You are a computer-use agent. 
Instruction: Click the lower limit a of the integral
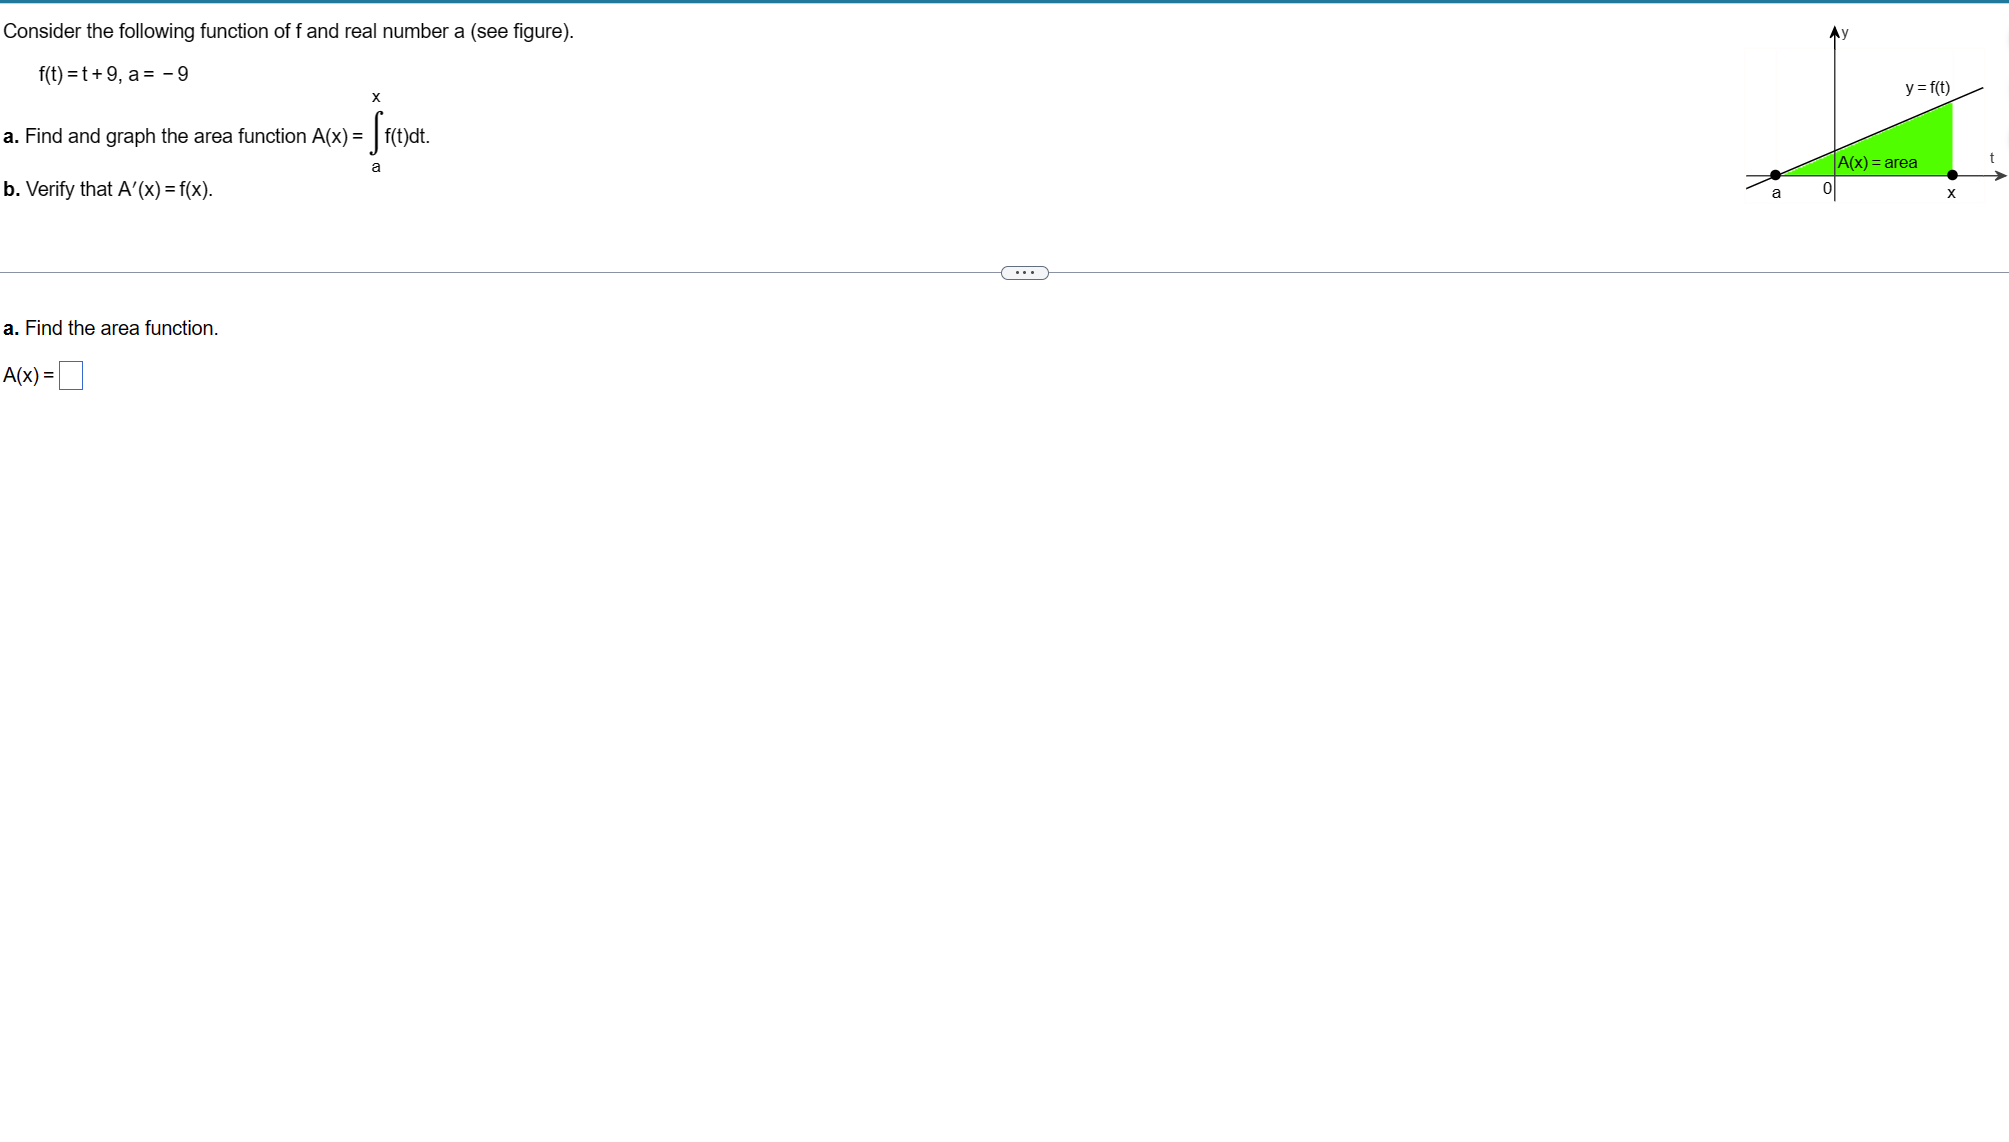(376, 167)
